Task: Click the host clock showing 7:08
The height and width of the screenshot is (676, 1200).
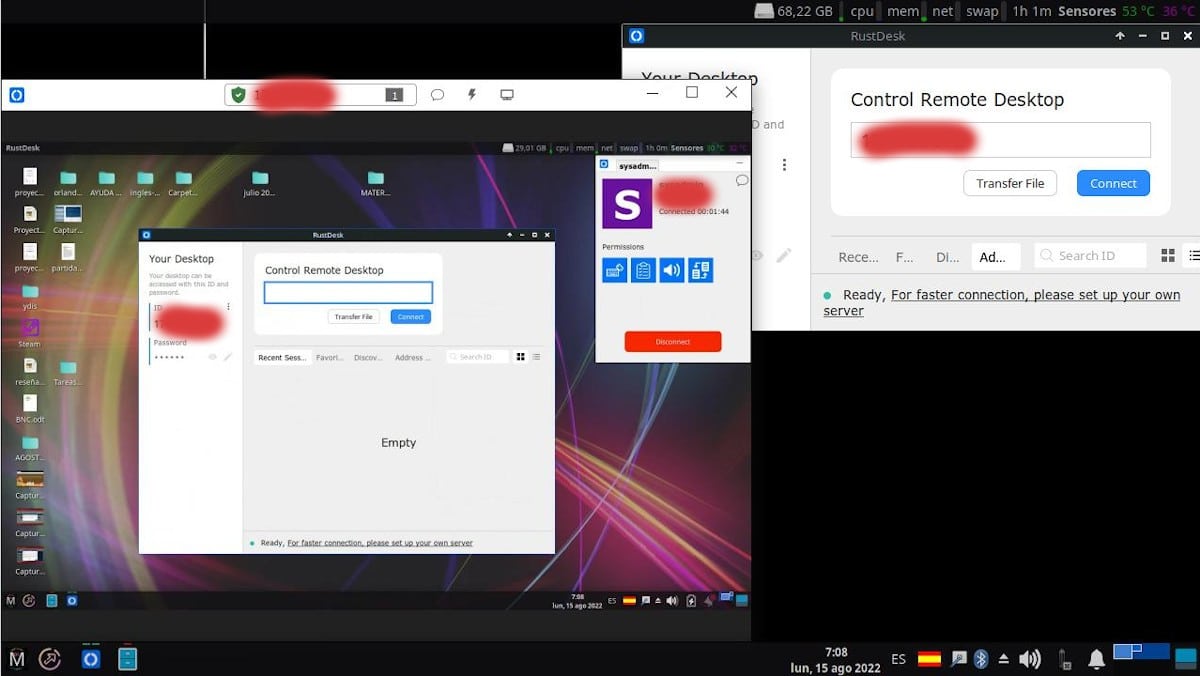Action: point(836,660)
